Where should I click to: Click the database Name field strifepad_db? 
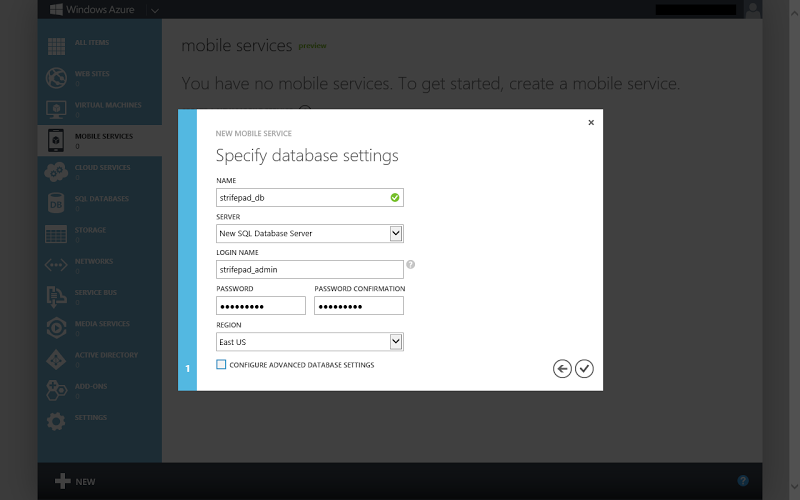coord(310,197)
